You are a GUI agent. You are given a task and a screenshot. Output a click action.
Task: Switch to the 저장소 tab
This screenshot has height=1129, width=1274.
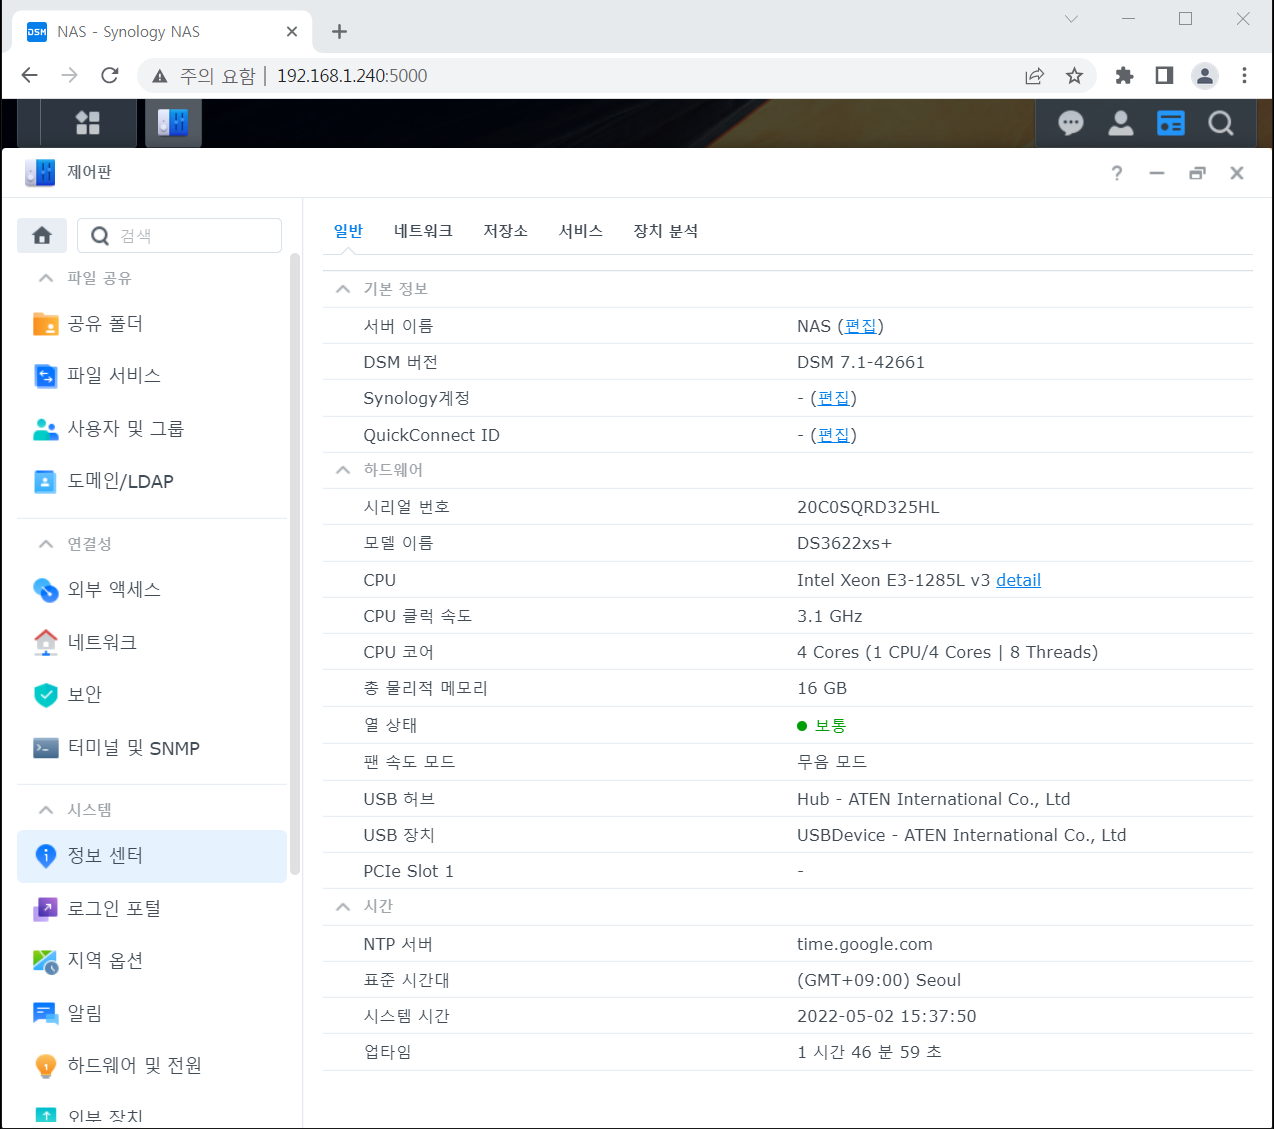tap(505, 231)
